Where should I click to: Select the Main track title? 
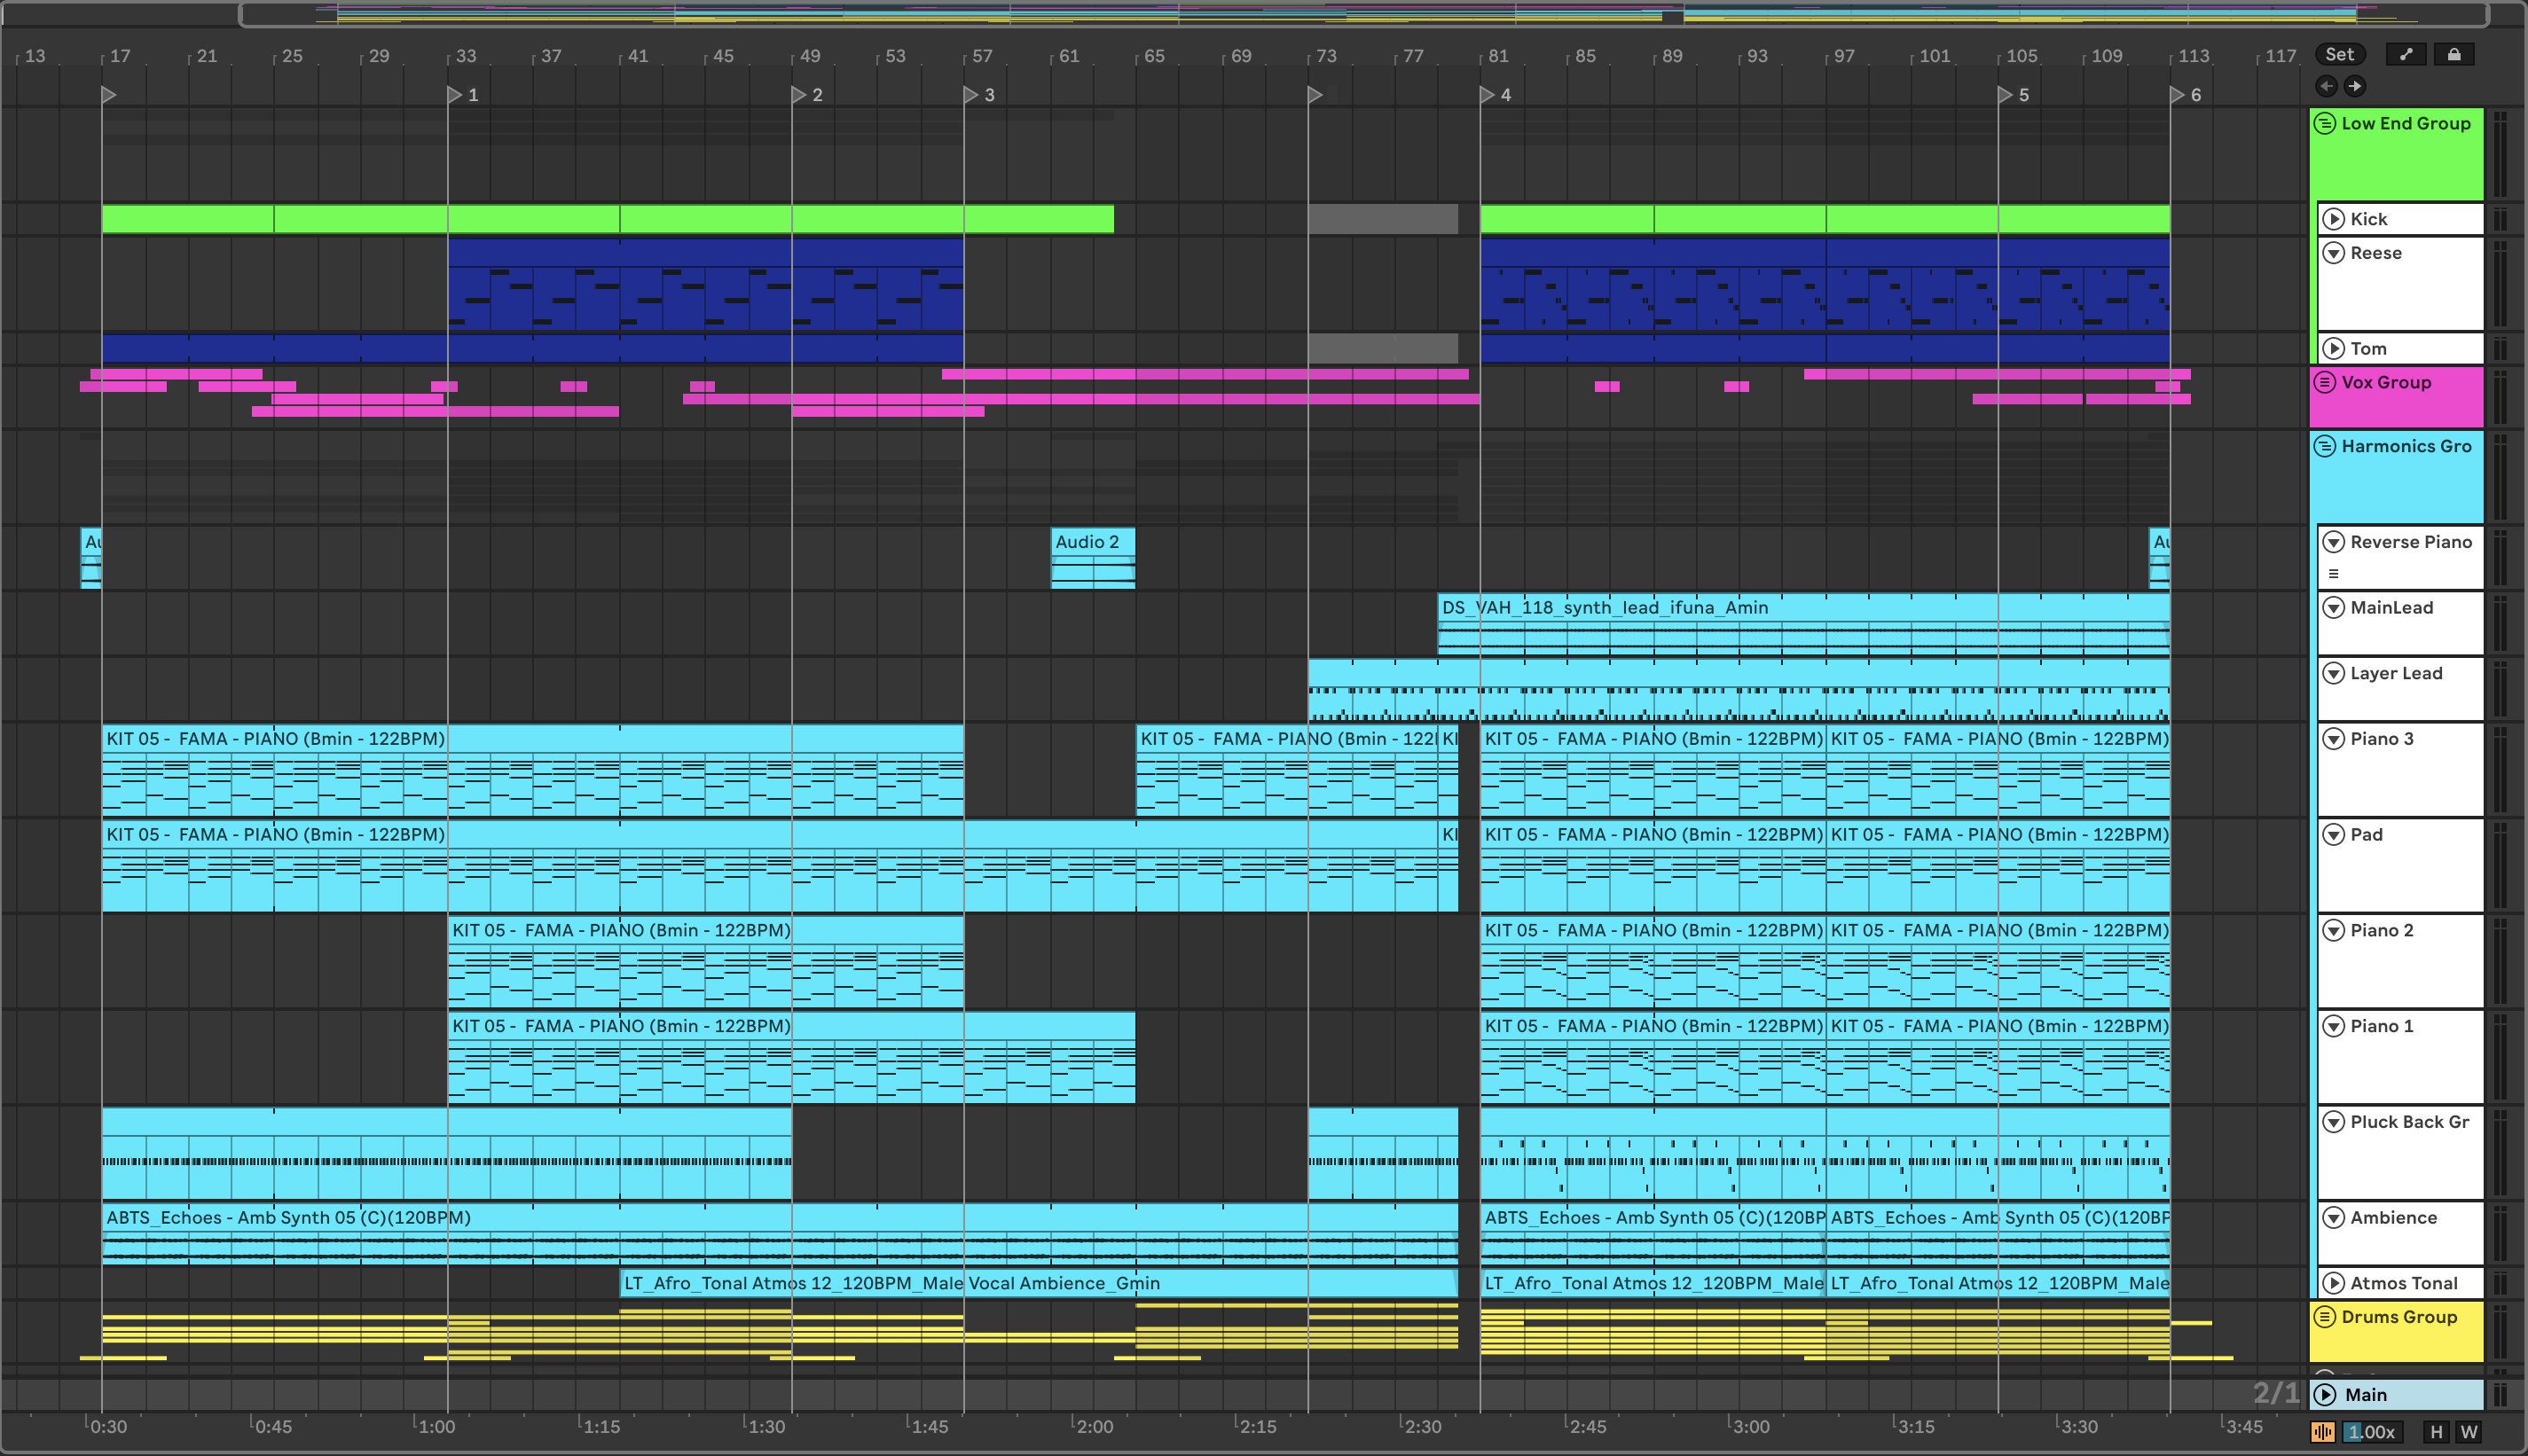click(x=2366, y=1395)
